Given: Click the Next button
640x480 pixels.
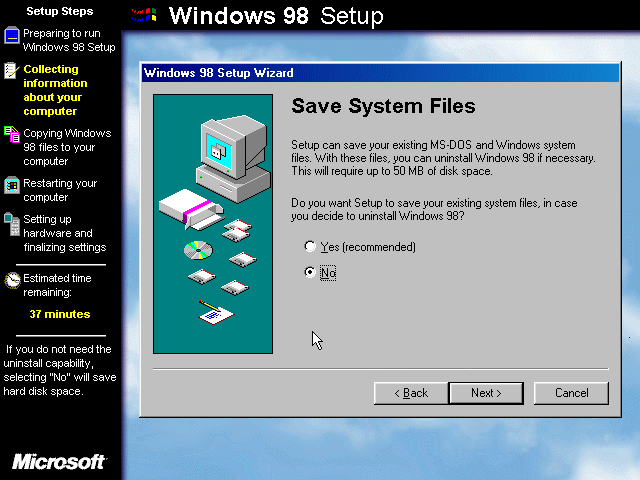Looking at the screenshot, I should (x=486, y=393).
